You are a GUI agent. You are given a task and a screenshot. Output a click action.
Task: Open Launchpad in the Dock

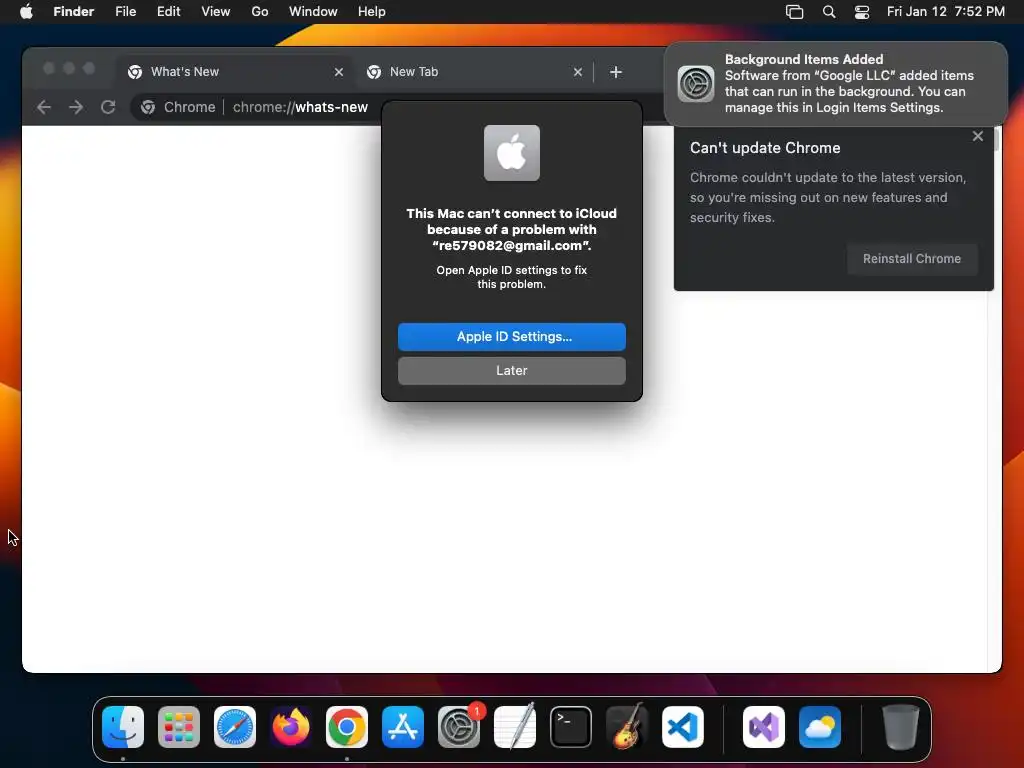click(179, 727)
